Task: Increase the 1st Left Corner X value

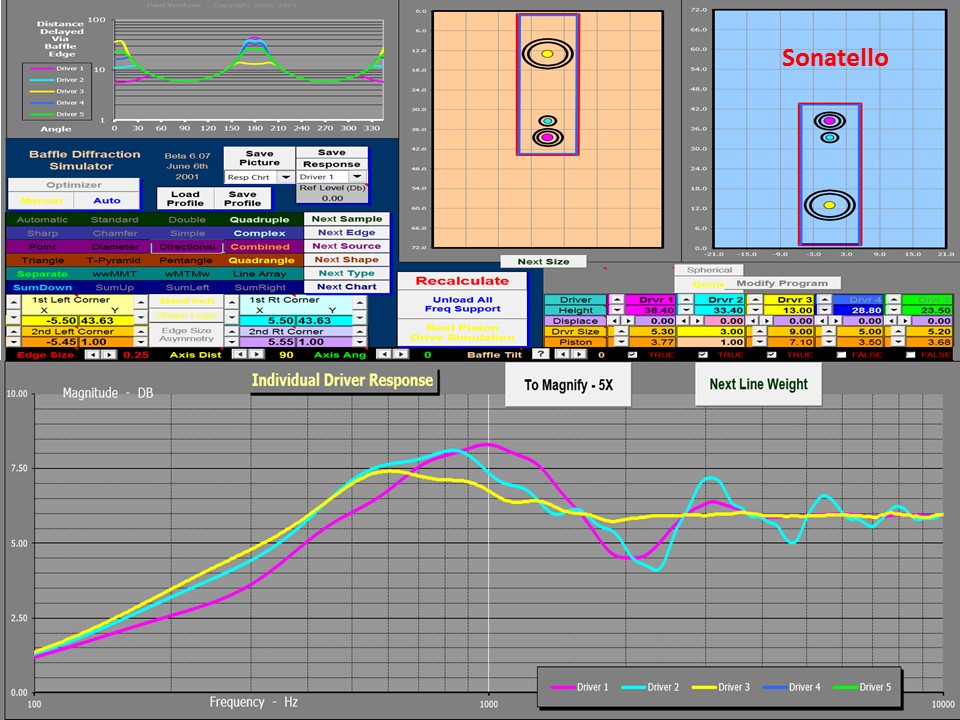Action: [x=12, y=301]
